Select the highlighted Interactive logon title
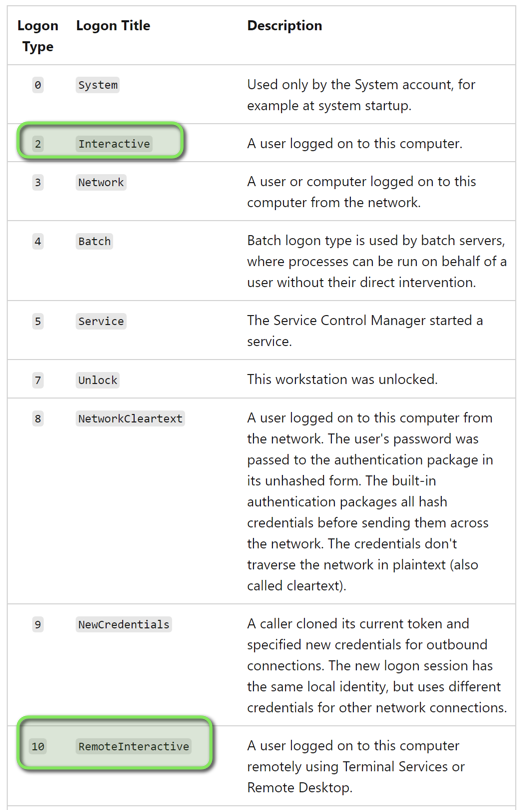The height and width of the screenshot is (810, 518). pos(114,144)
